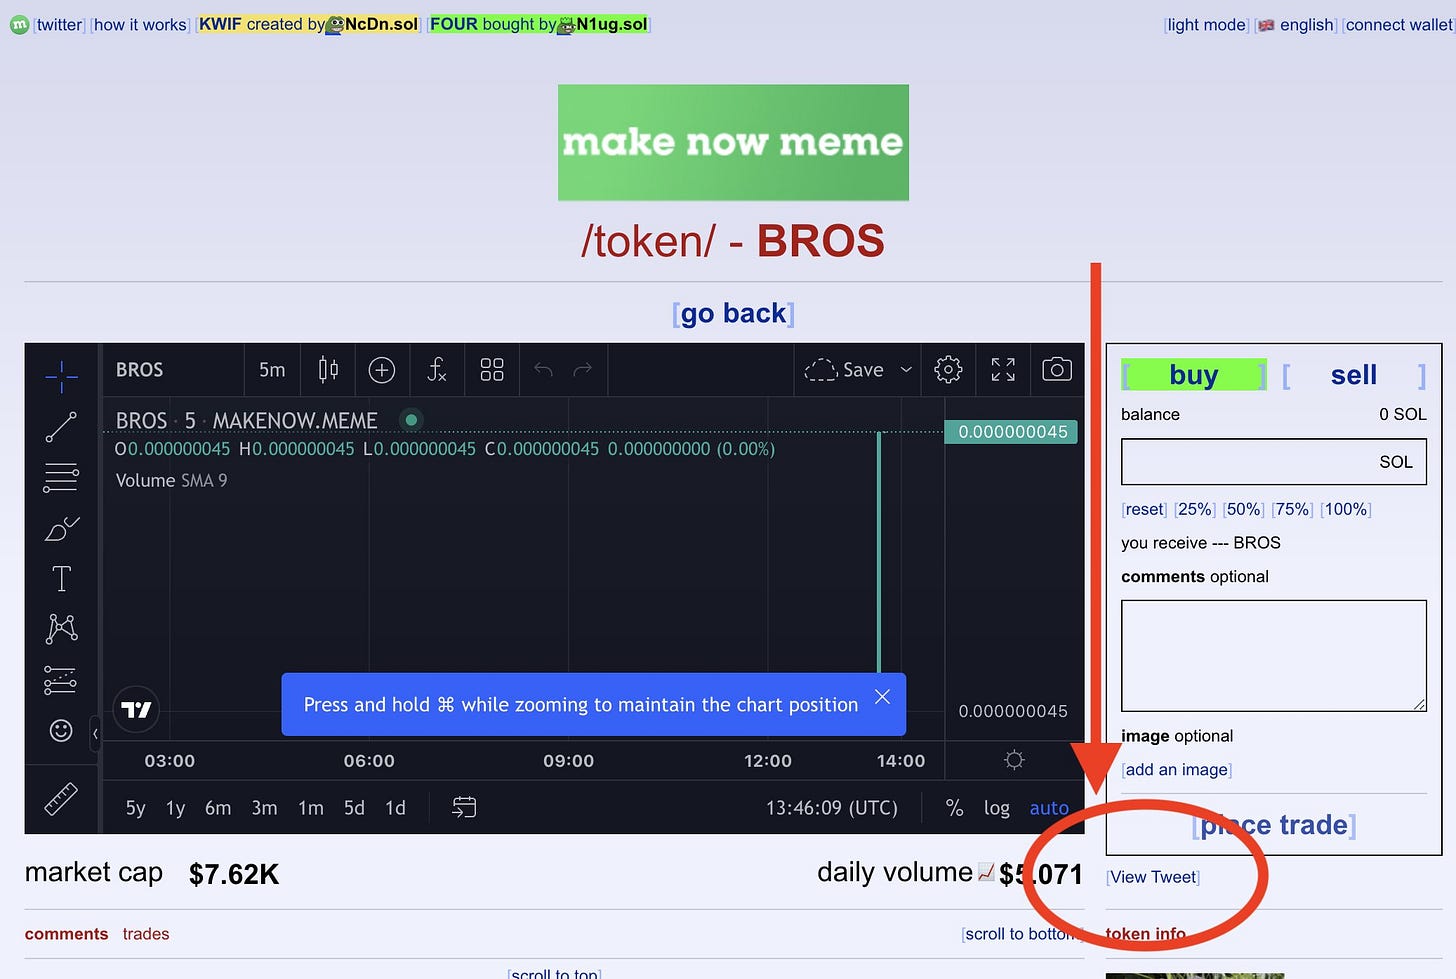Open the 13:46:09 (UTC) timezone menu
The height and width of the screenshot is (979, 1456).
click(832, 808)
